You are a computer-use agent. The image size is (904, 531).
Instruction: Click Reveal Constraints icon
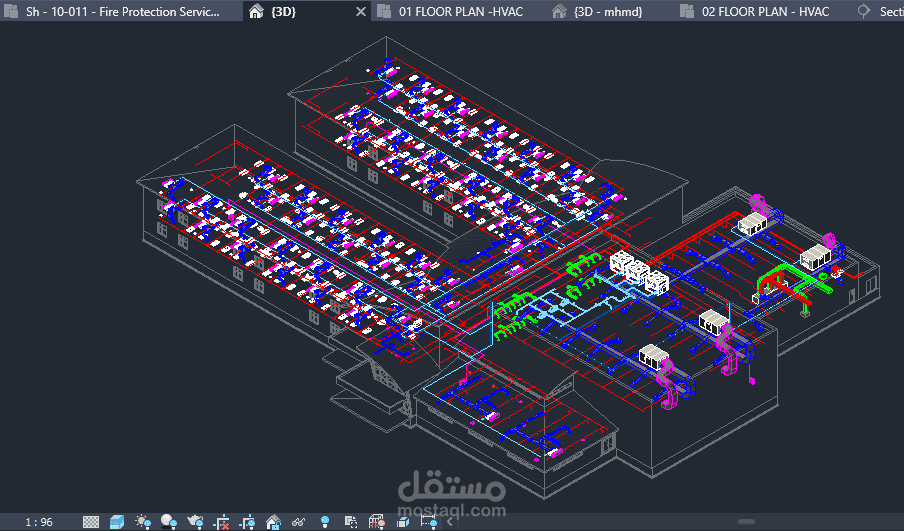pos(428,522)
